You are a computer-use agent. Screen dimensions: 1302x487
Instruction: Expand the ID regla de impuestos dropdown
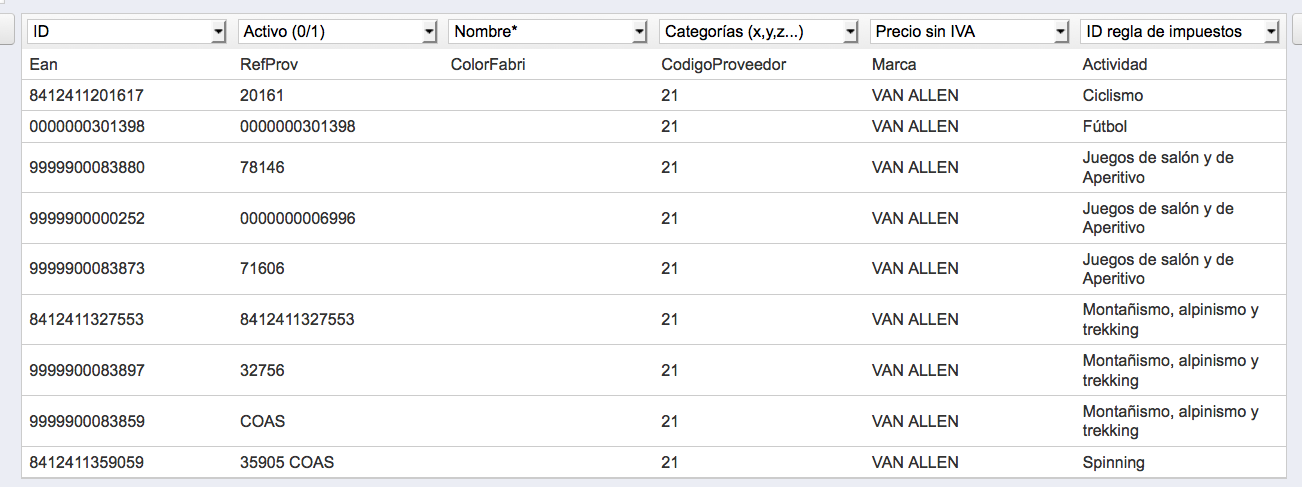(1180, 32)
